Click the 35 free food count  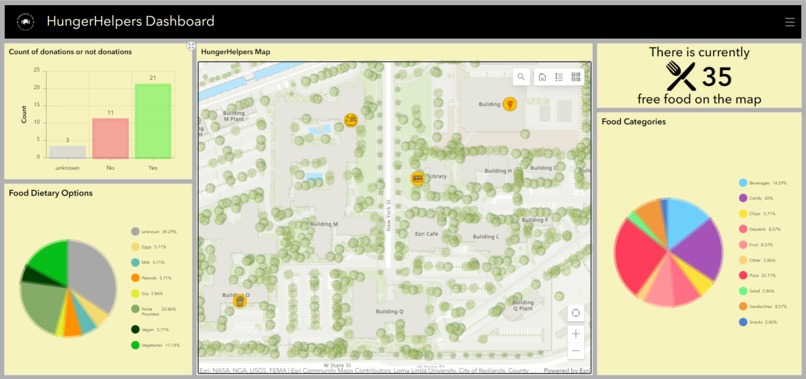717,77
